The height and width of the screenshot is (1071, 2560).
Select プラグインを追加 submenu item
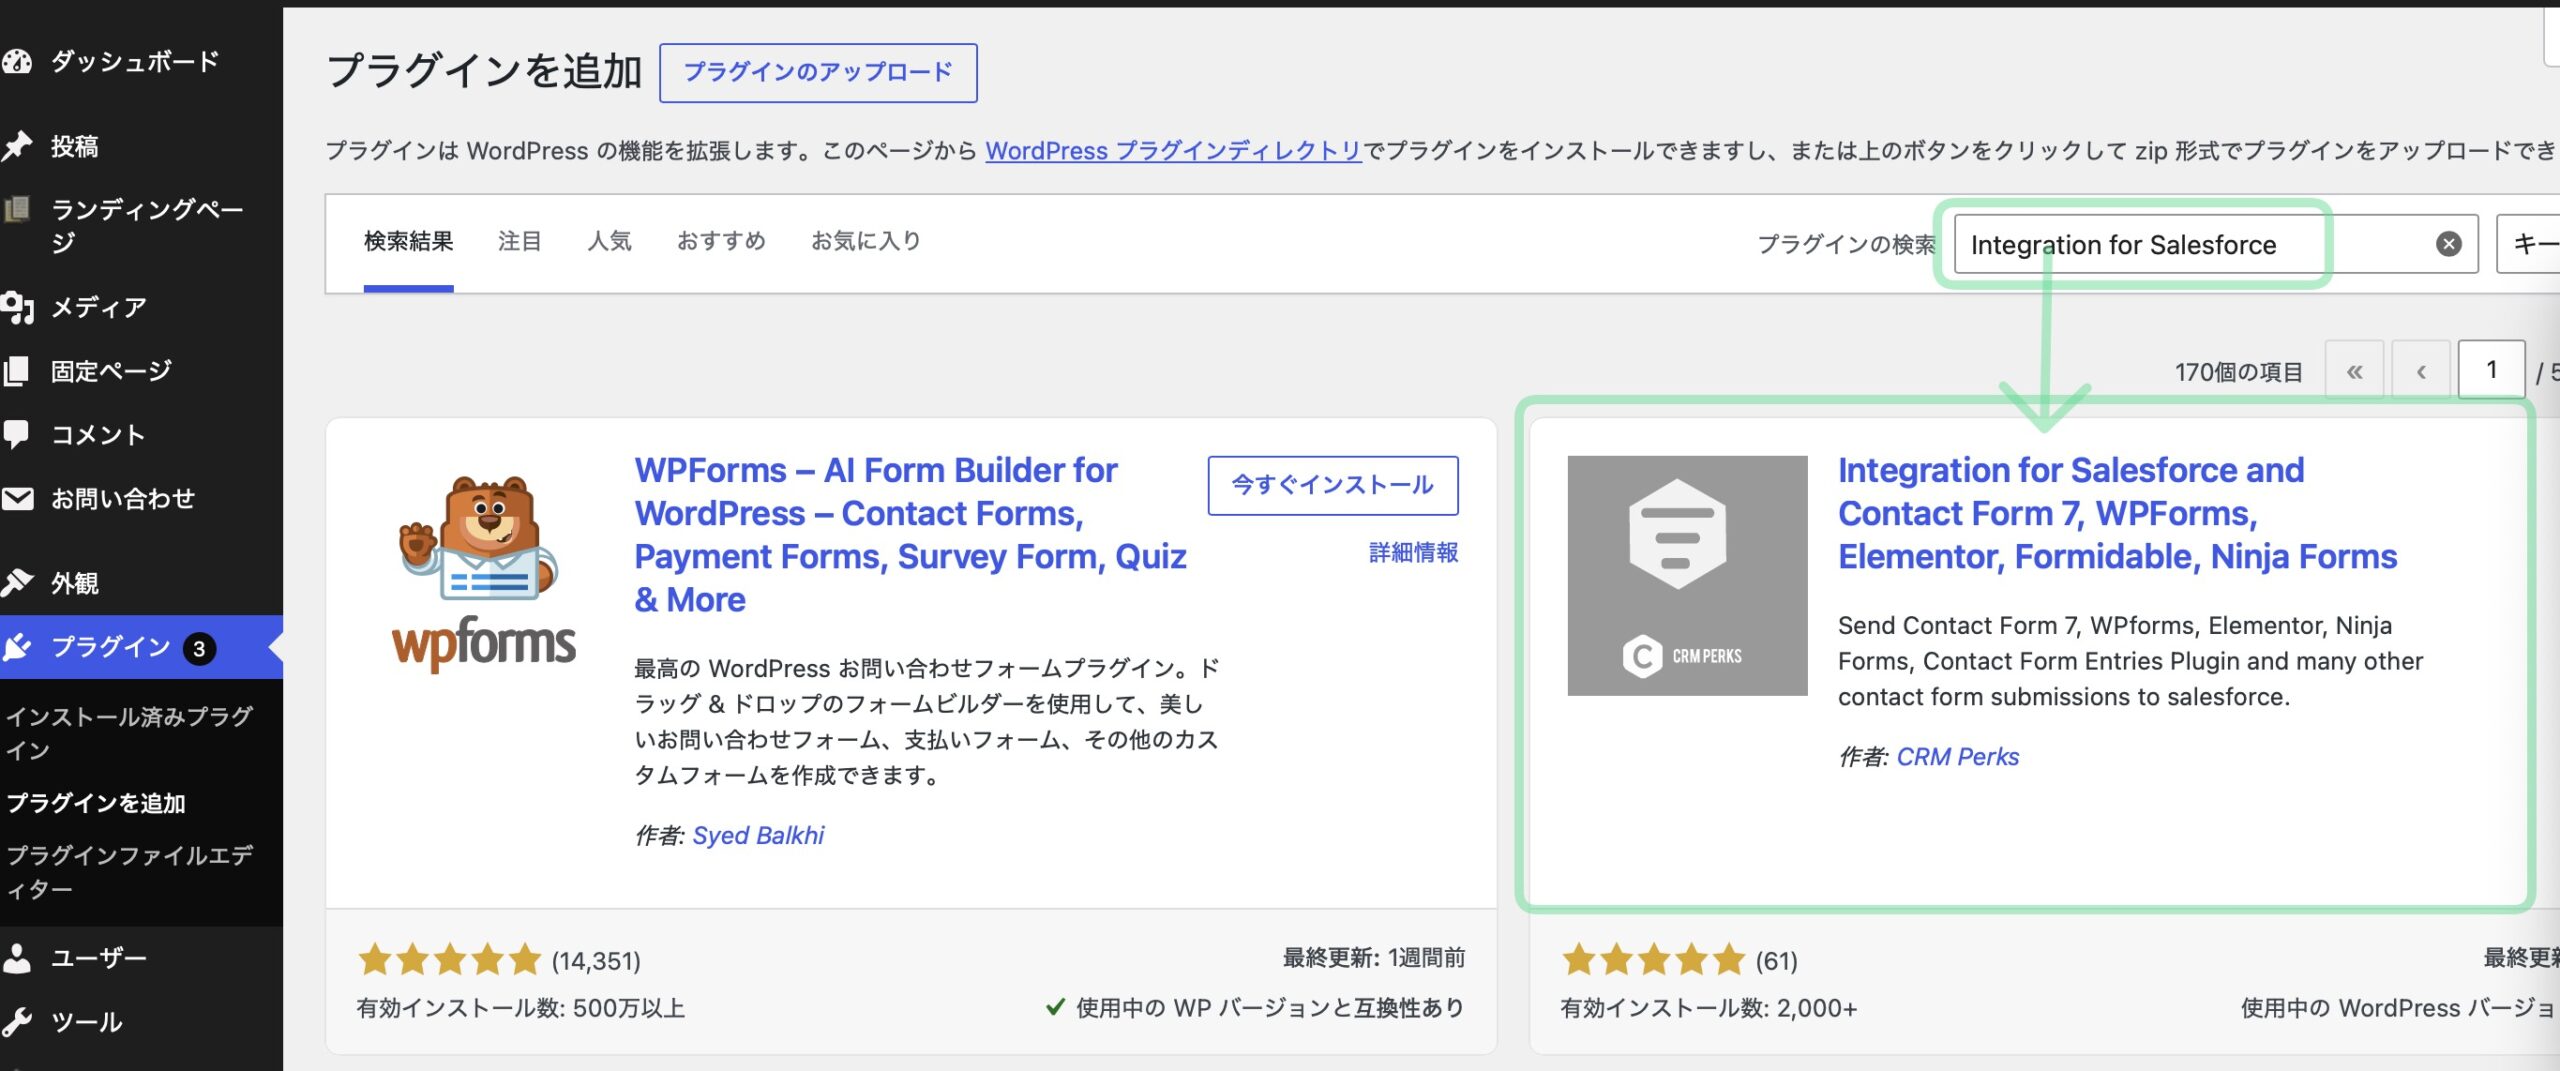point(96,803)
